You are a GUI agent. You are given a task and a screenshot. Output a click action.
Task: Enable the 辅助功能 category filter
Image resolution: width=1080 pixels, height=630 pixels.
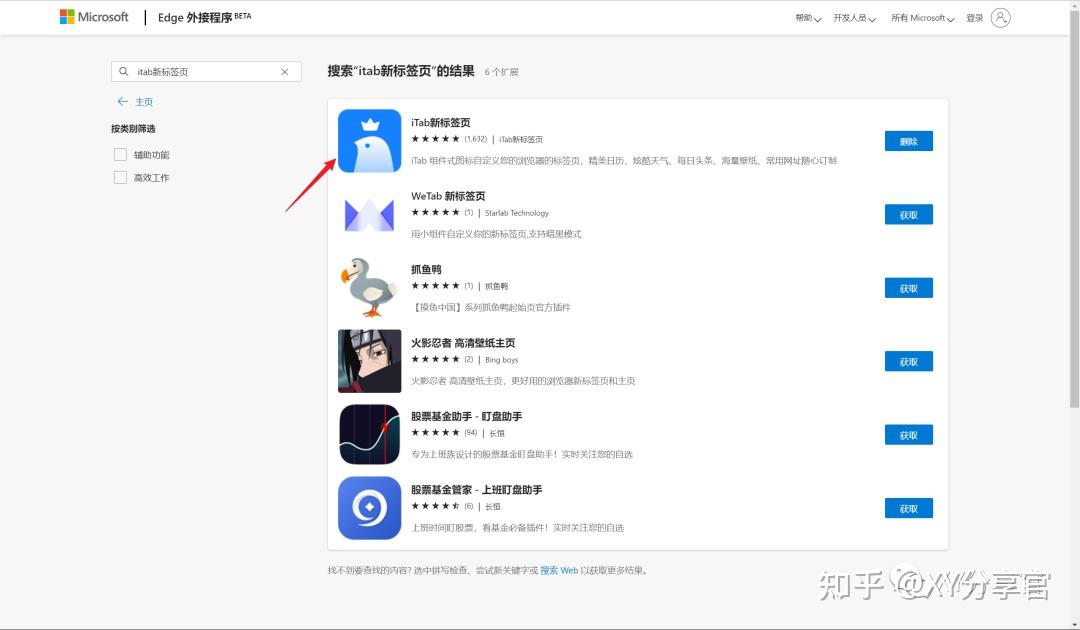[118, 154]
